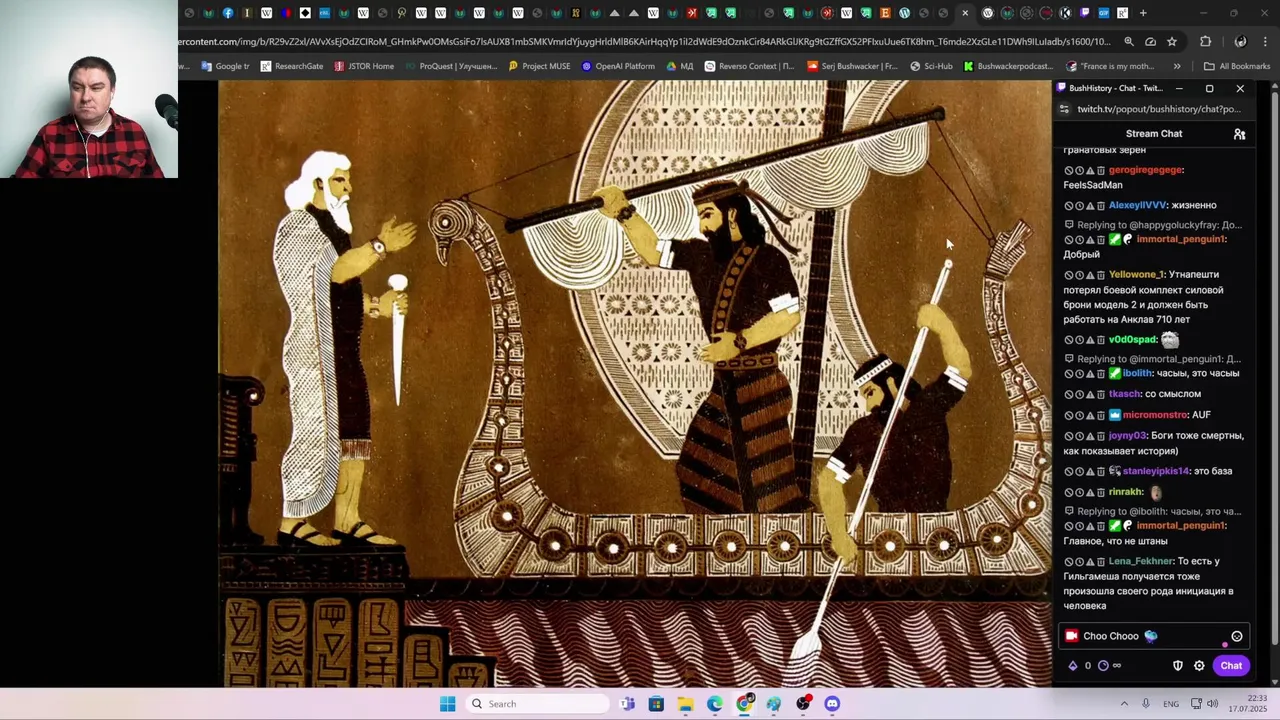The height and width of the screenshot is (720, 1280).
Task: Click the streamer webcam overlay
Action: [x=89, y=89]
